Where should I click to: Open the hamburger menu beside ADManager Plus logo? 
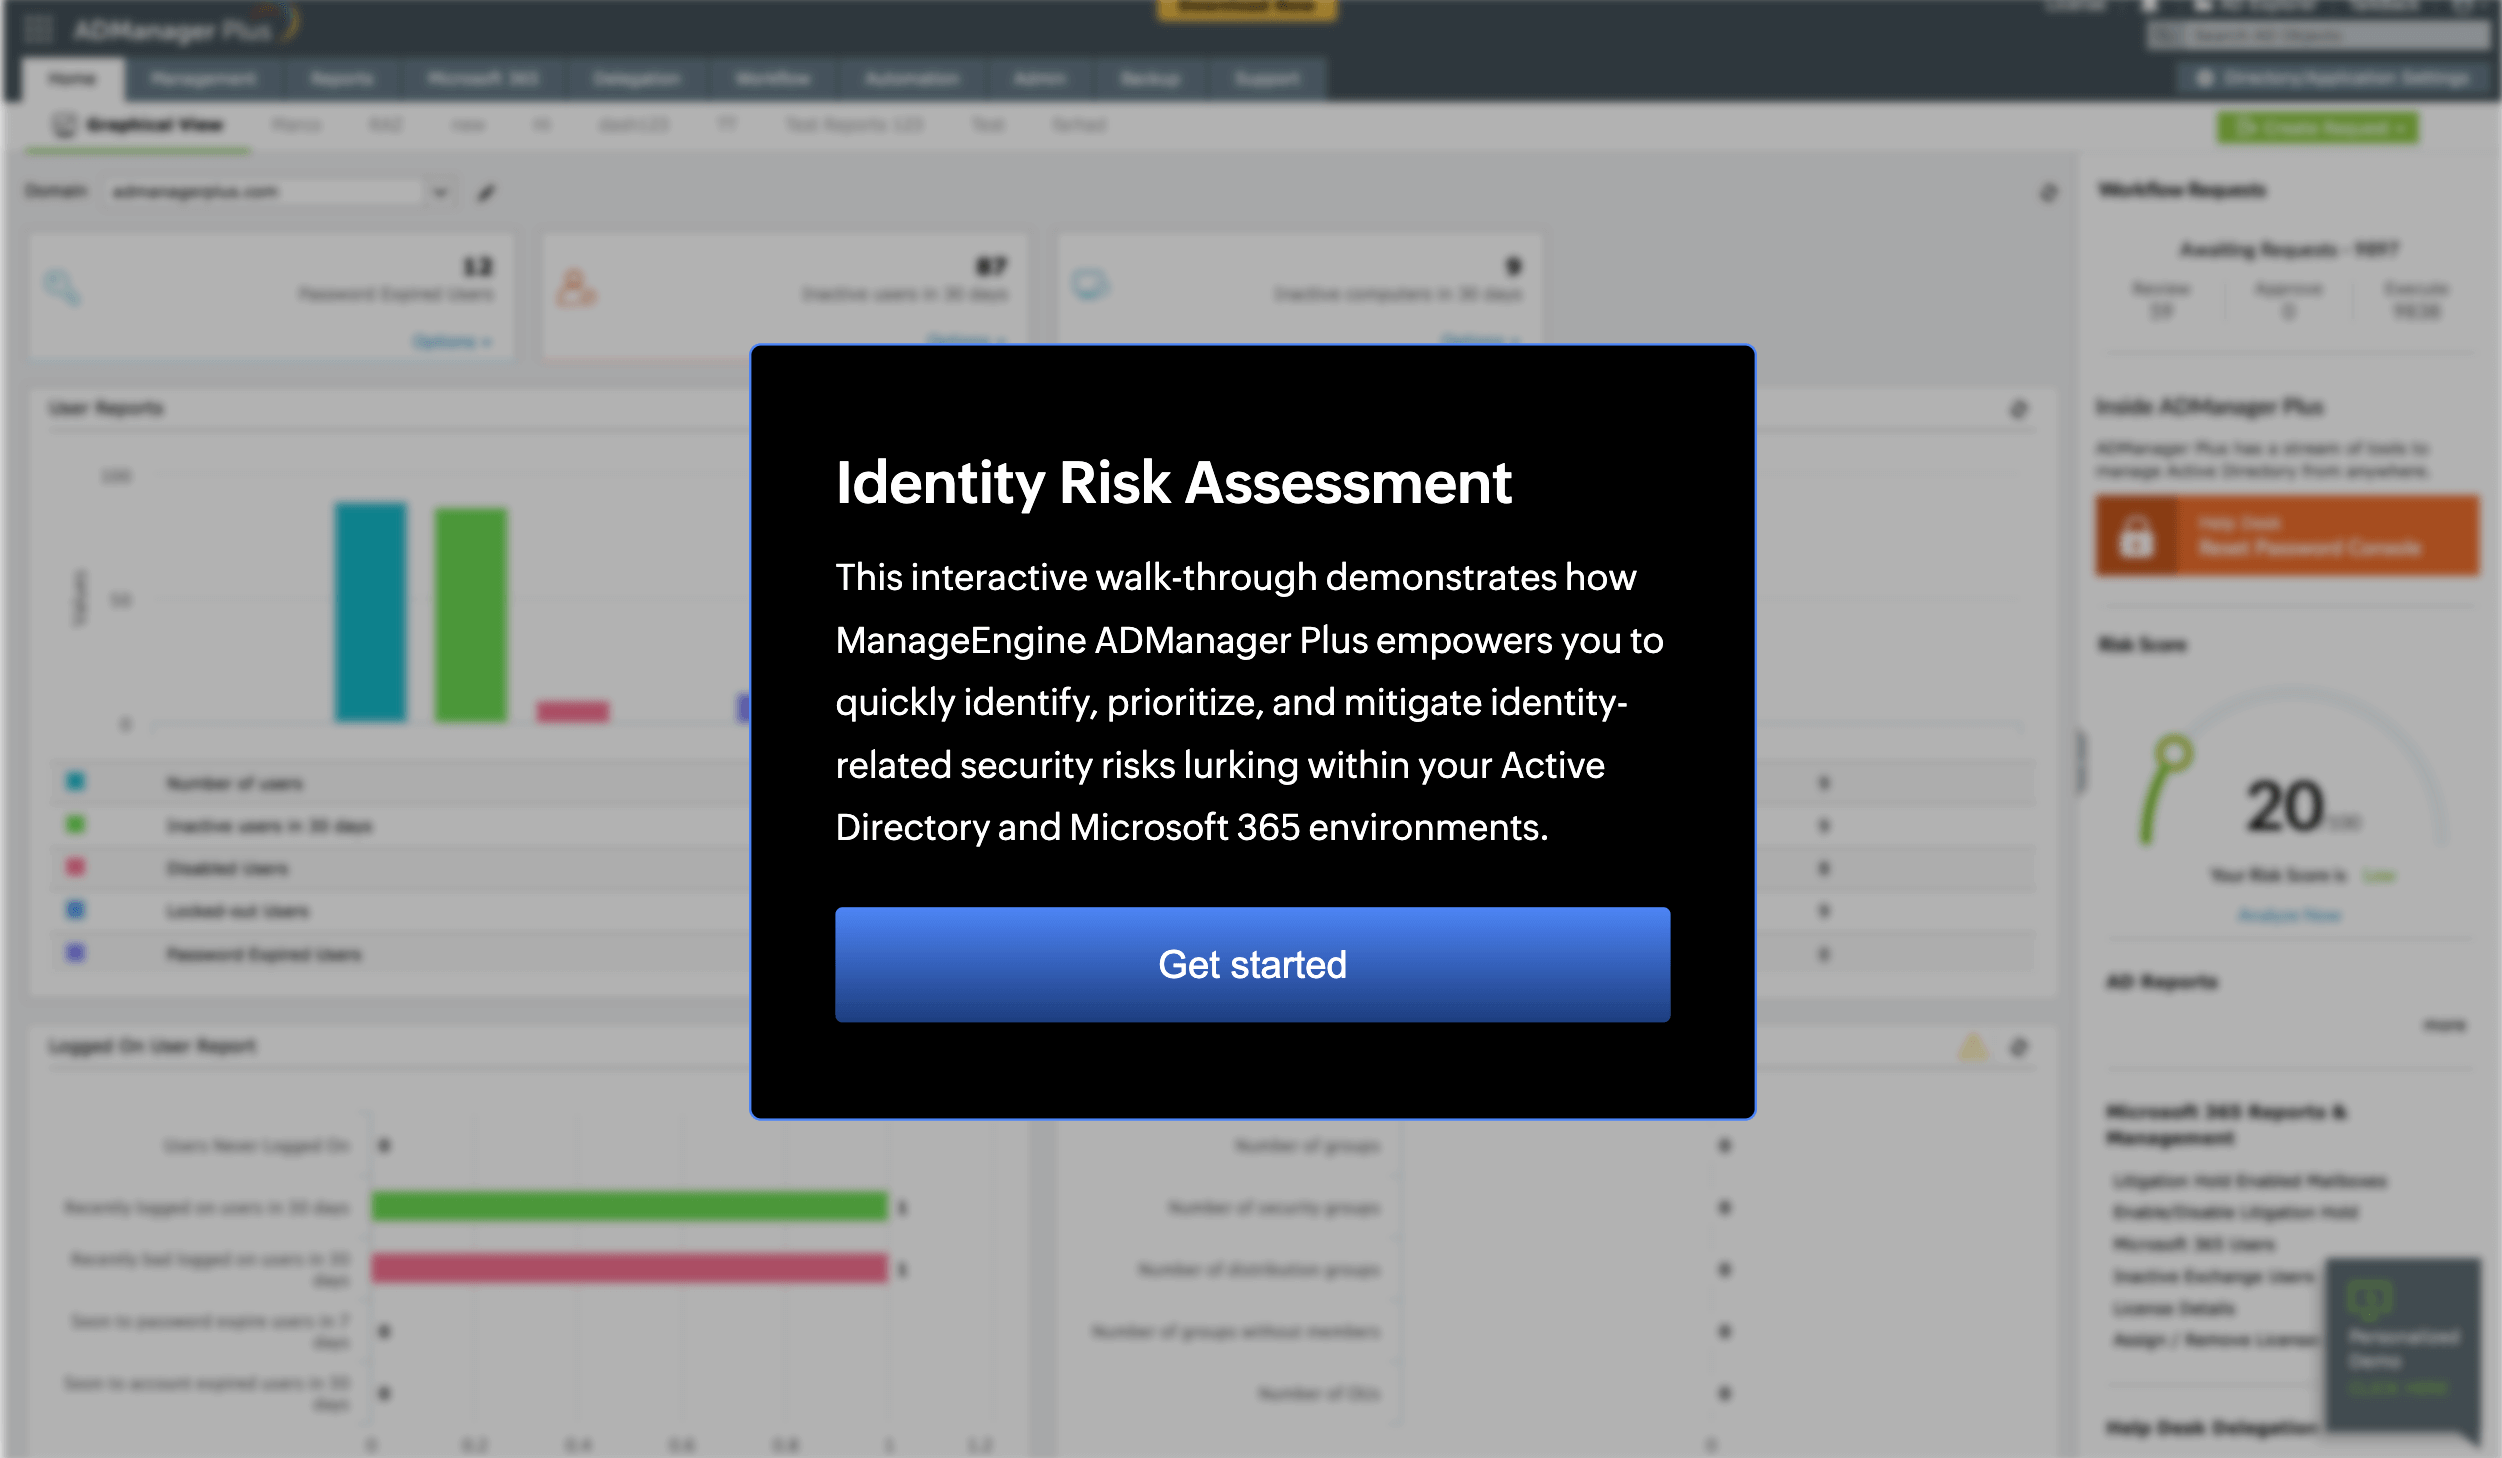pyautogui.click(x=38, y=28)
